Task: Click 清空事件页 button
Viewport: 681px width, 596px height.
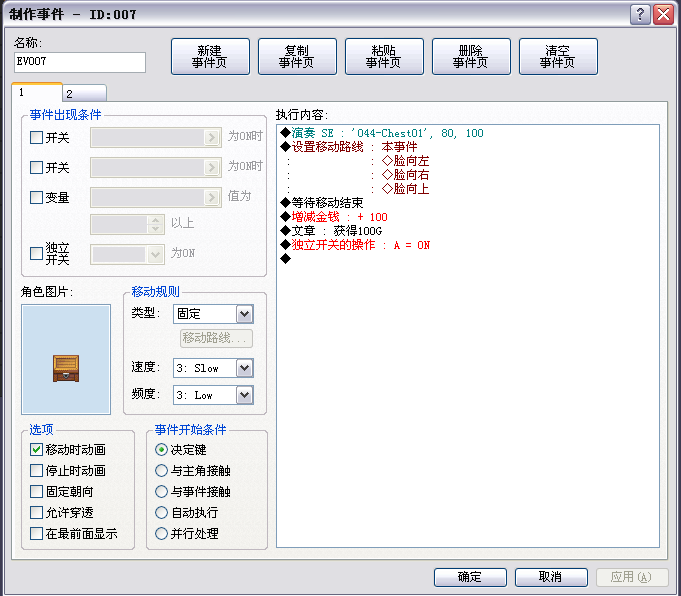Action: (x=558, y=56)
